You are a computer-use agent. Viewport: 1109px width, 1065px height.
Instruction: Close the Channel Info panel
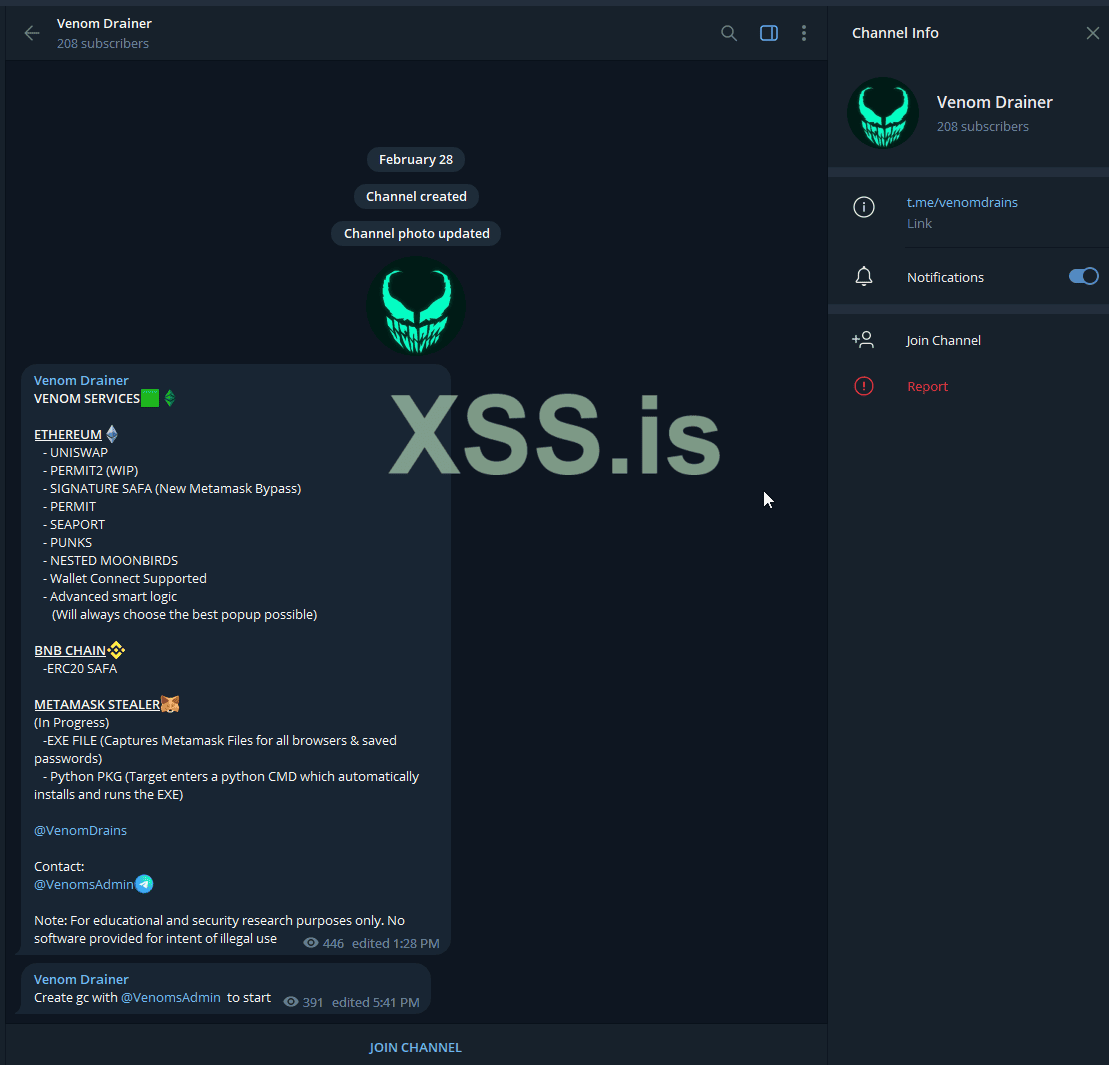point(1092,33)
